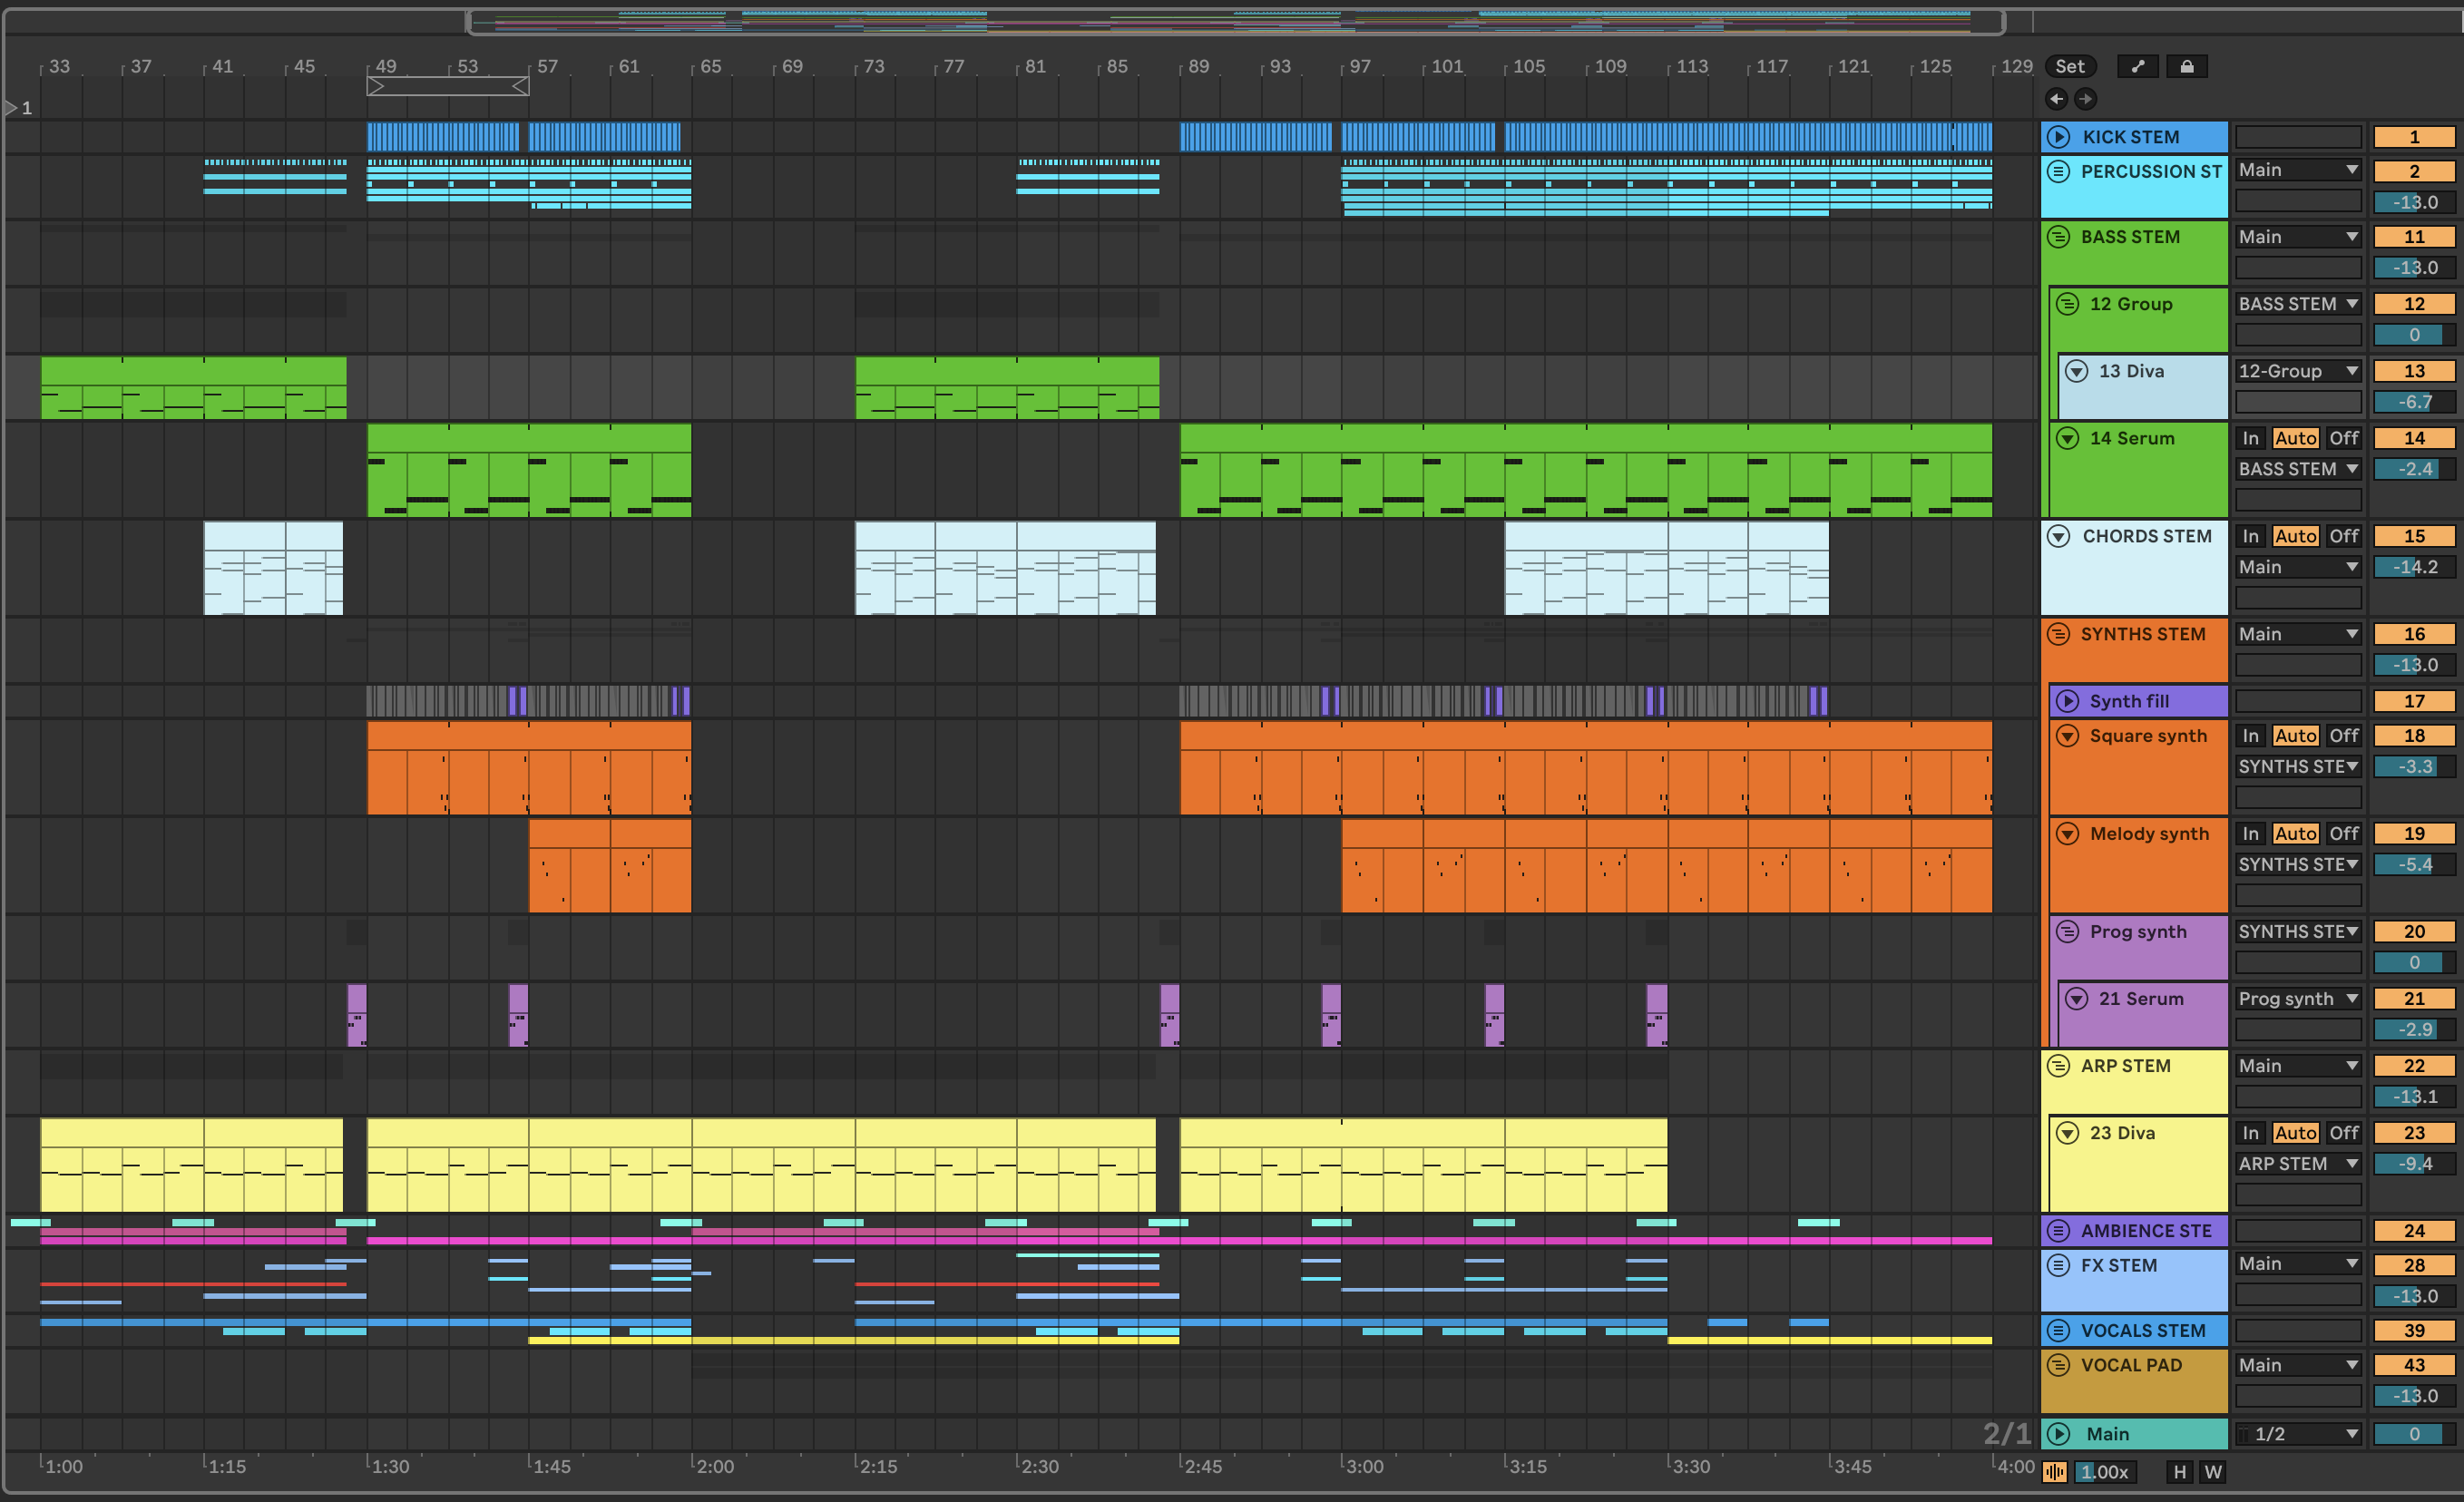The image size is (2464, 1502).
Task: Jump to previous locator arrow
Action: point(2056,98)
